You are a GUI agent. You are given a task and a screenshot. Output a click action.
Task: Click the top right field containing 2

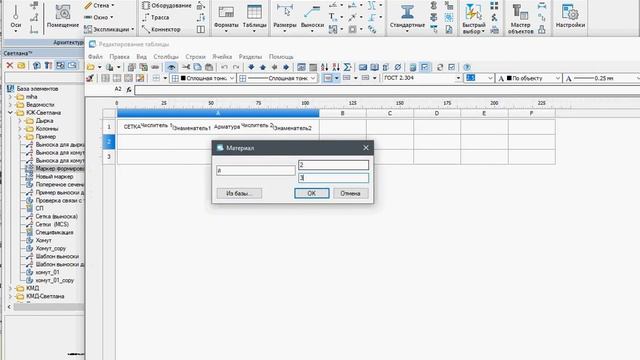point(333,165)
